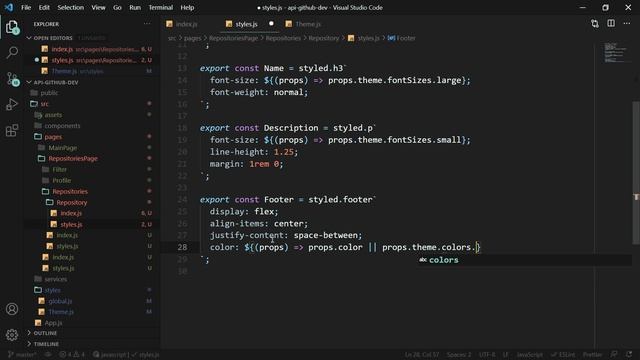This screenshot has height=360, width=640.
Task: Click the Prettier status item
Action: [592, 354]
